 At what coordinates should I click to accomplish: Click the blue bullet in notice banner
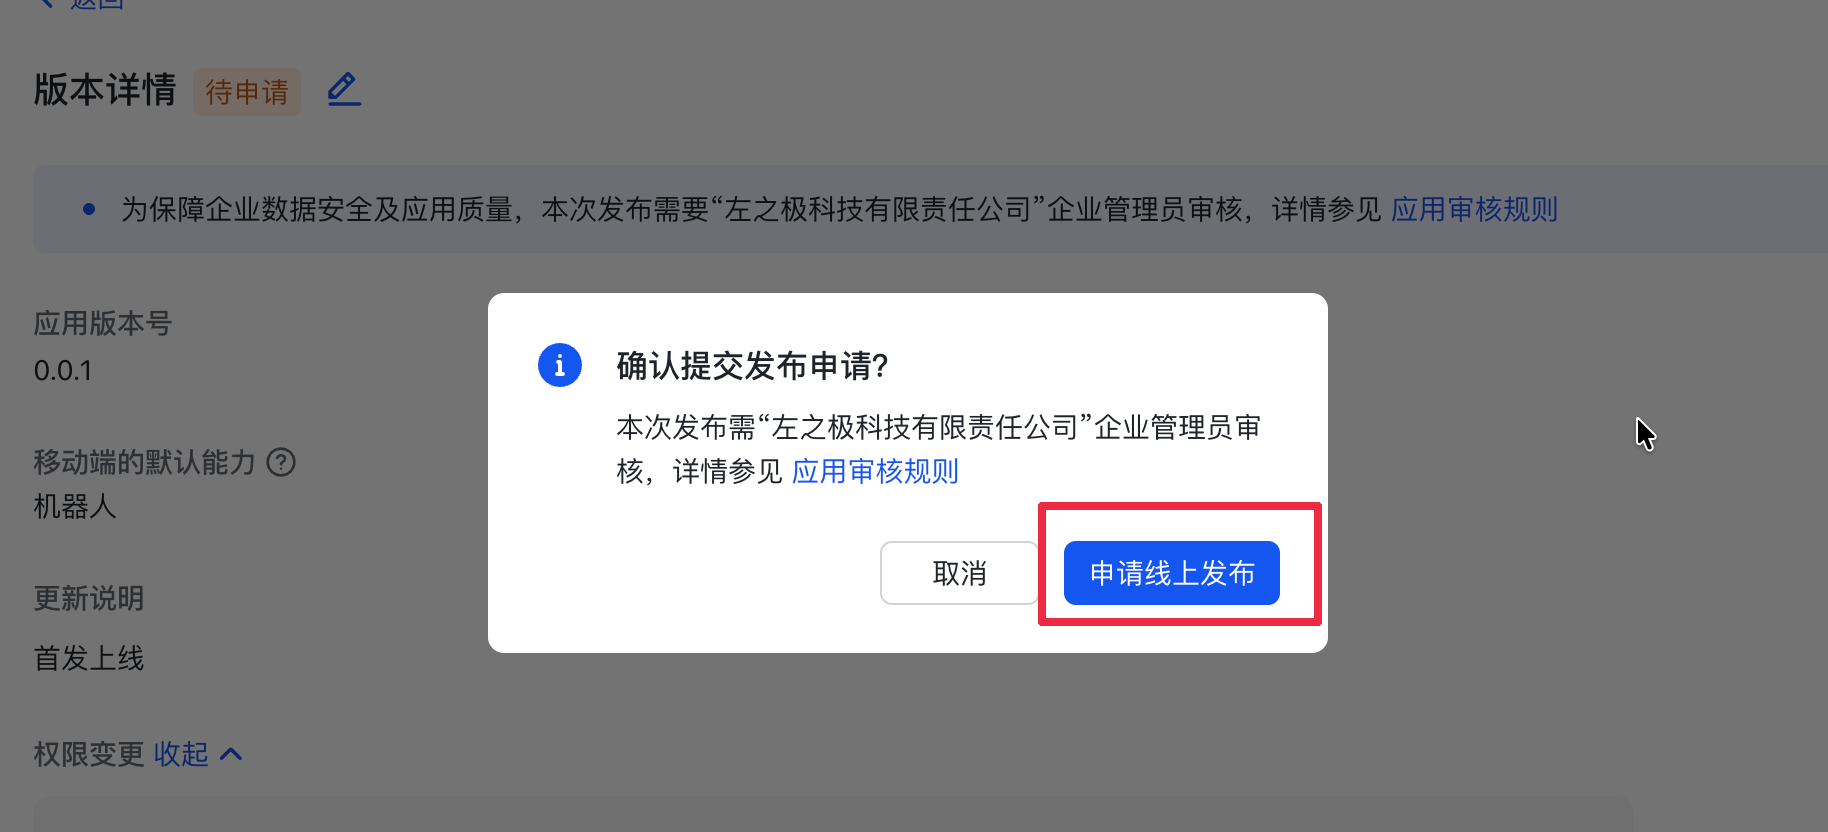click(89, 209)
